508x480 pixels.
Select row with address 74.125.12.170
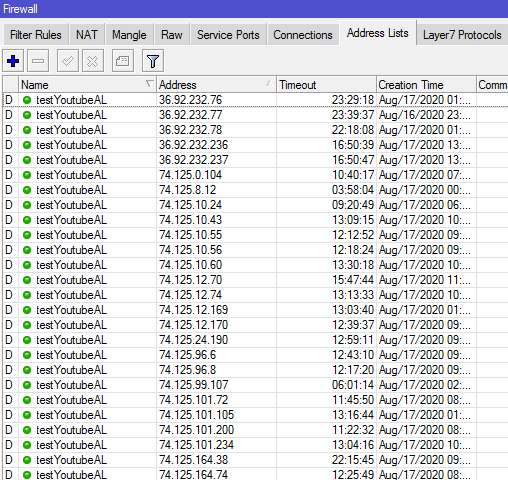(255, 325)
